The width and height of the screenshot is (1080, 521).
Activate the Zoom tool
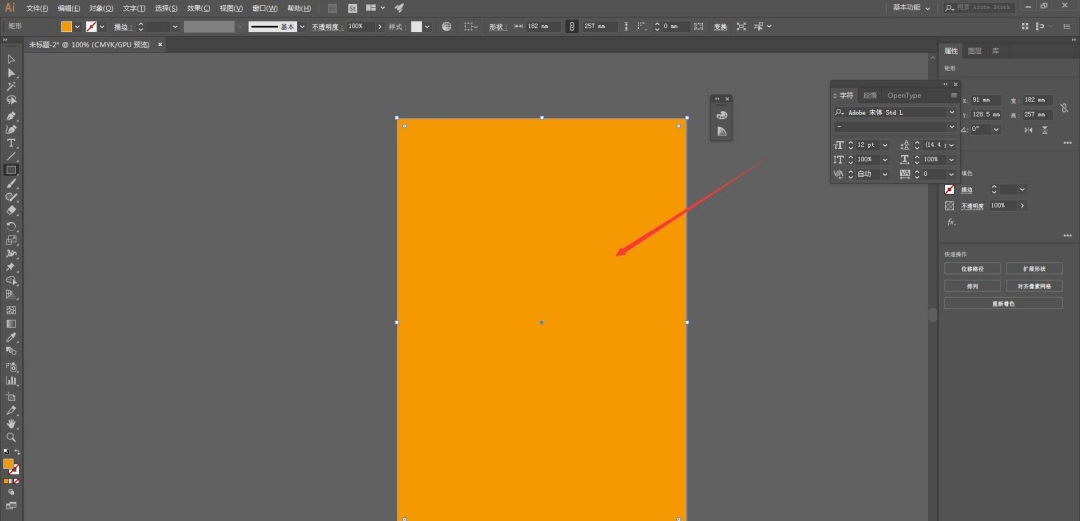coord(11,438)
